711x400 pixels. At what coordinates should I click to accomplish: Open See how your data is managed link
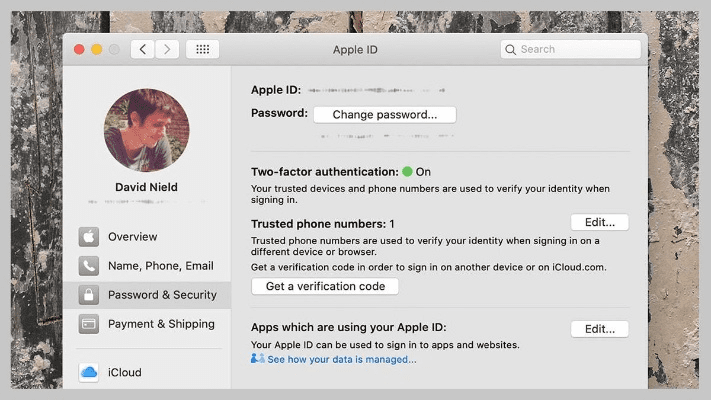tap(341, 359)
